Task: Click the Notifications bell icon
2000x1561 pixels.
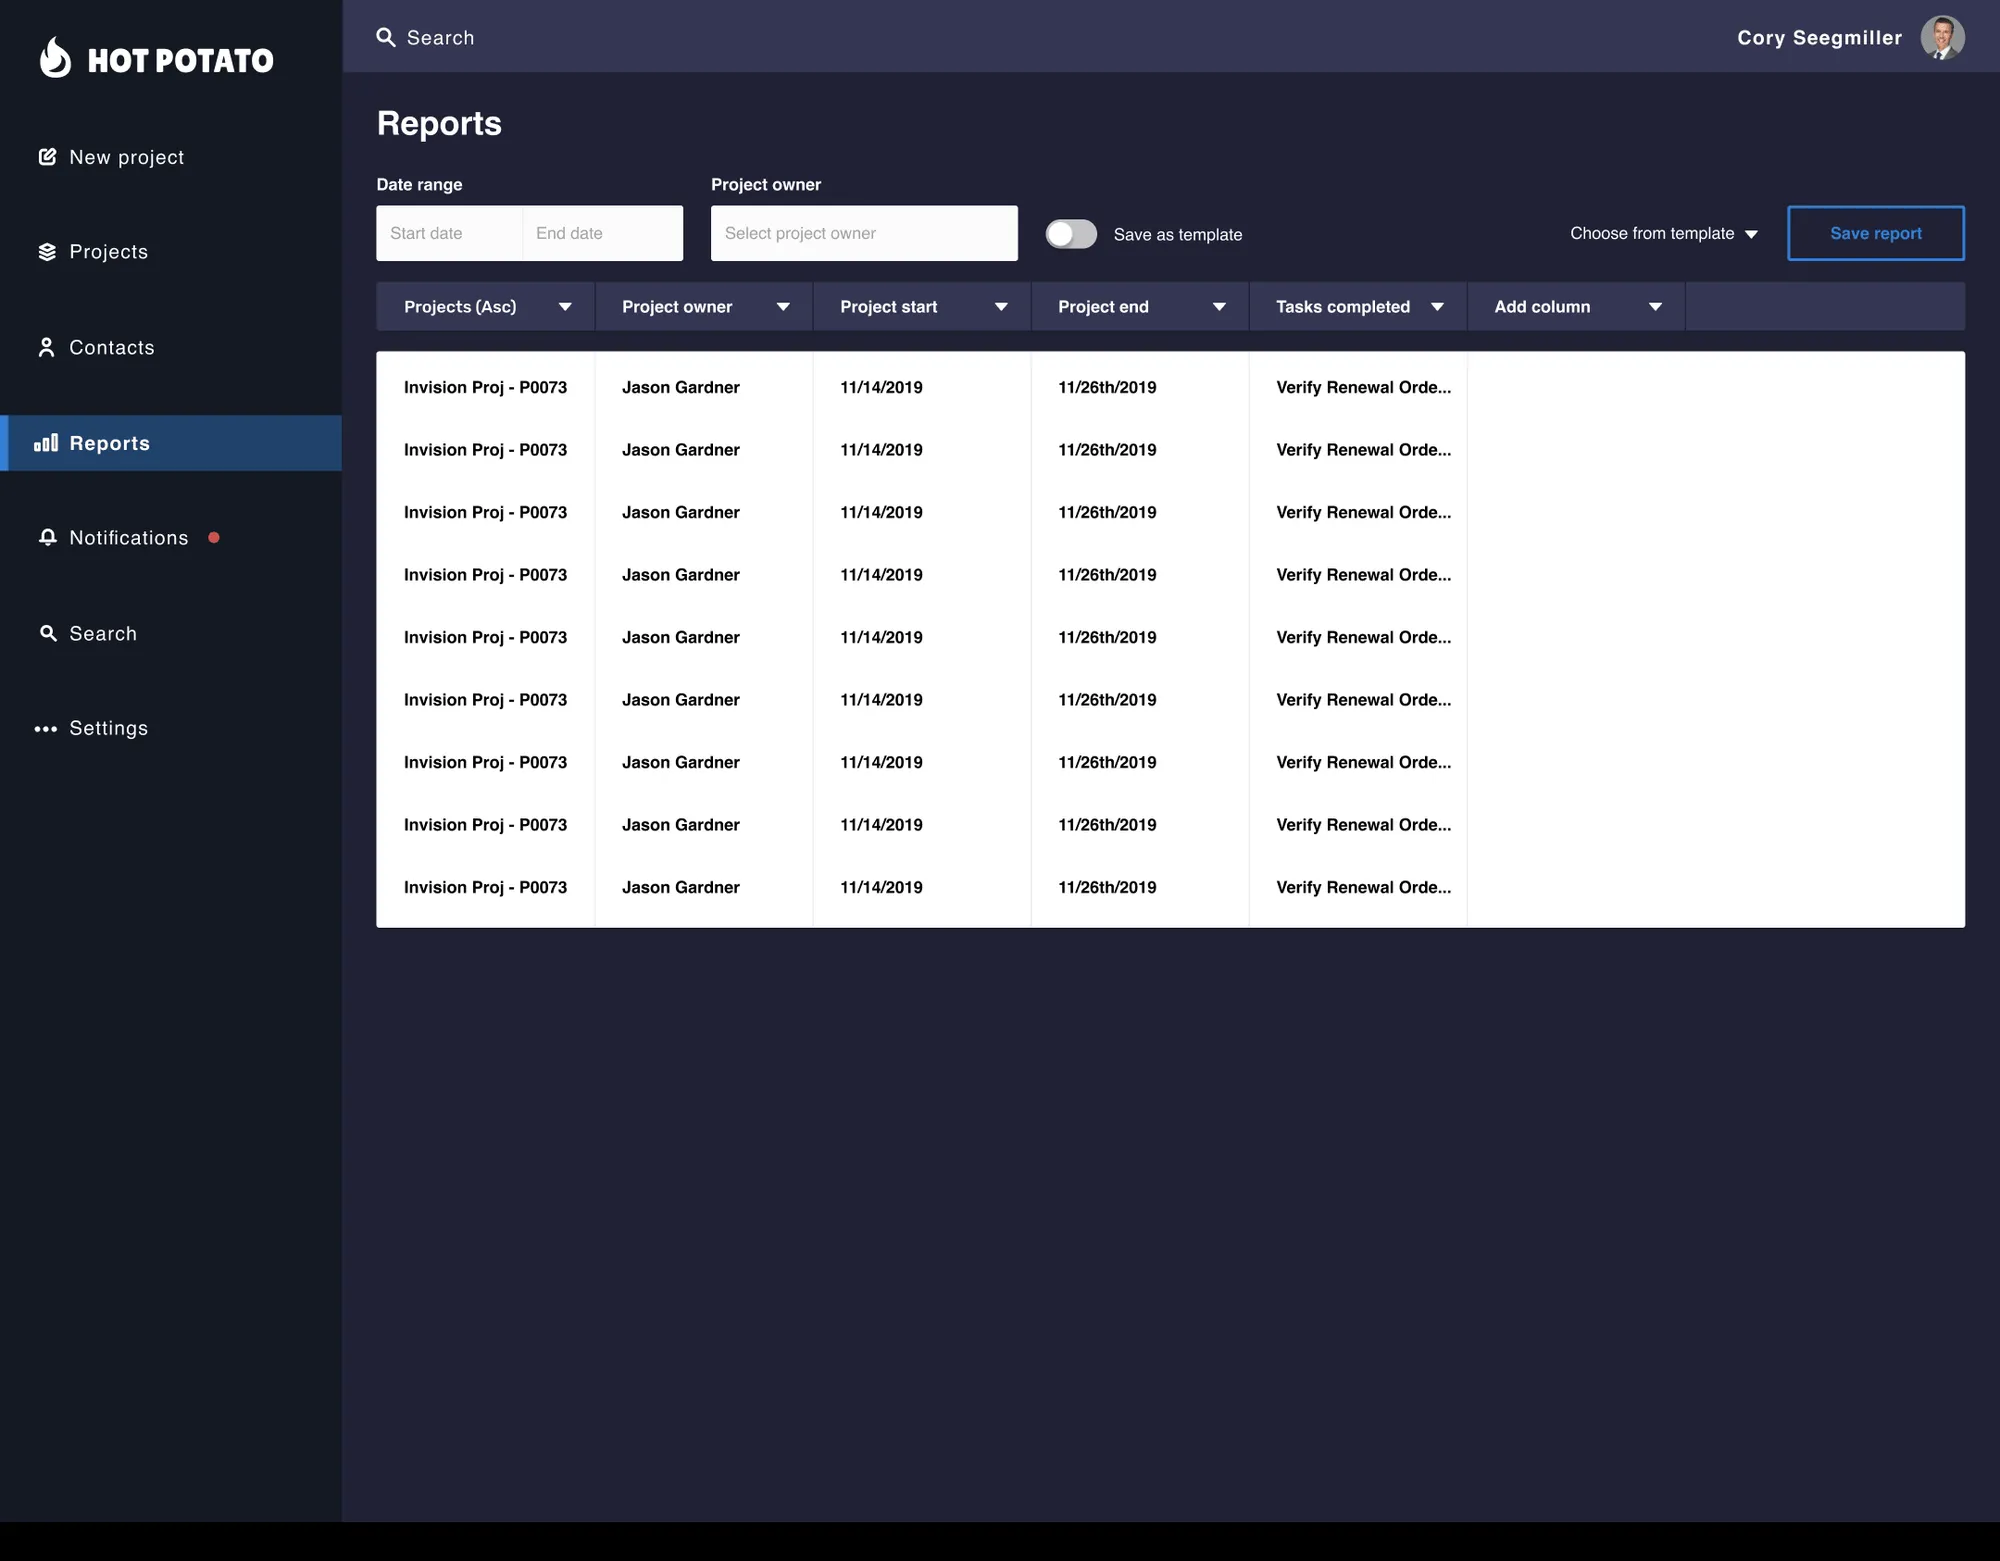Action: pyautogui.click(x=47, y=538)
